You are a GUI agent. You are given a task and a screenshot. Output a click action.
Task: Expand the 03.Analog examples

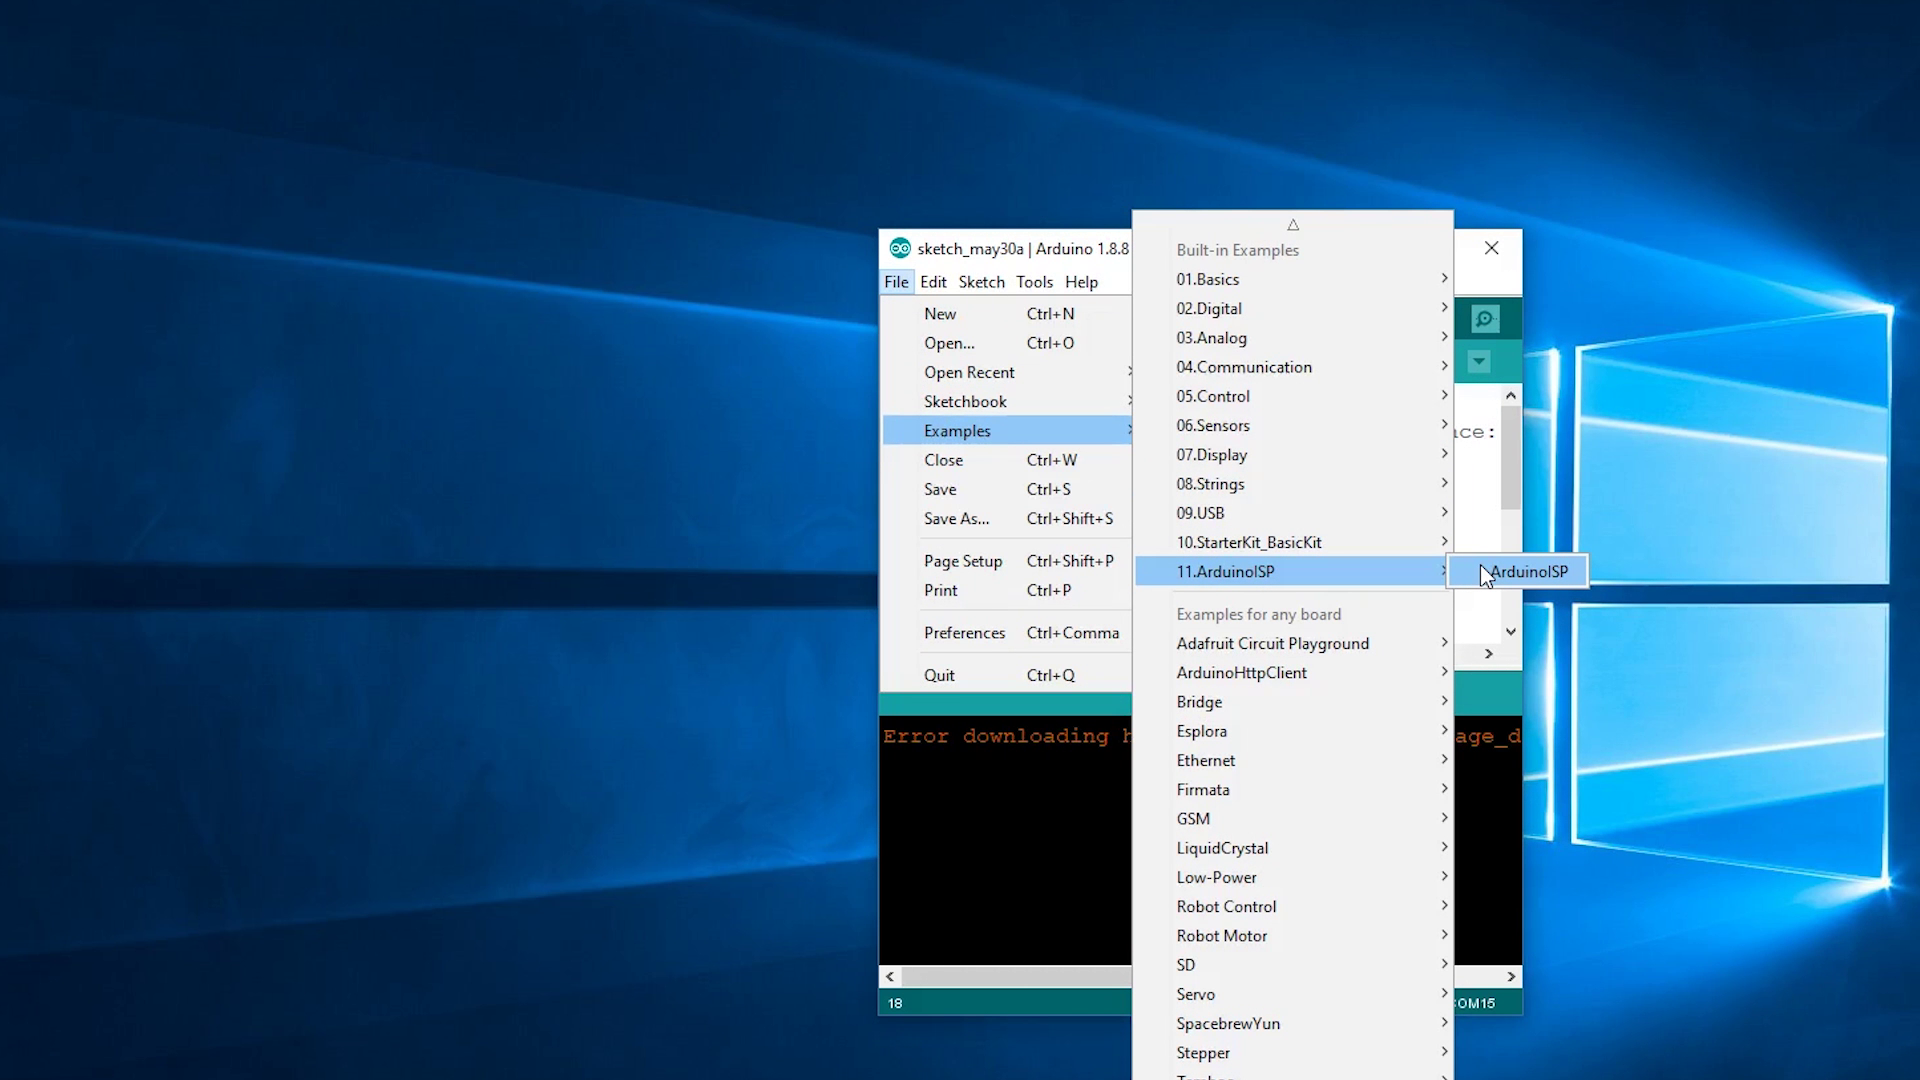coord(1293,338)
